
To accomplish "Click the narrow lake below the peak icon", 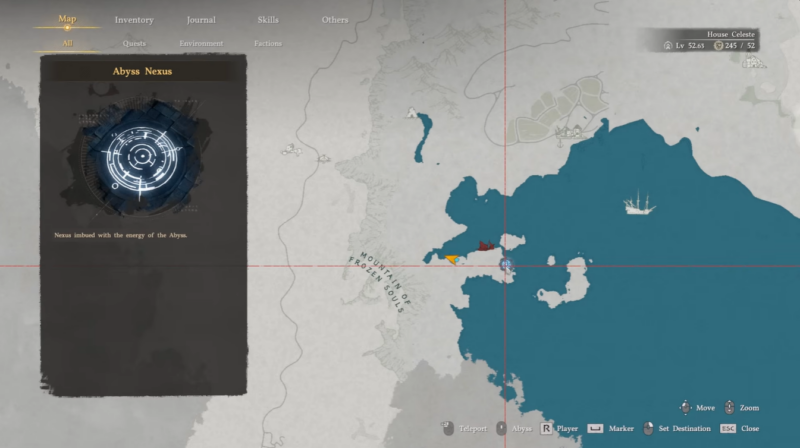I will (x=423, y=138).
